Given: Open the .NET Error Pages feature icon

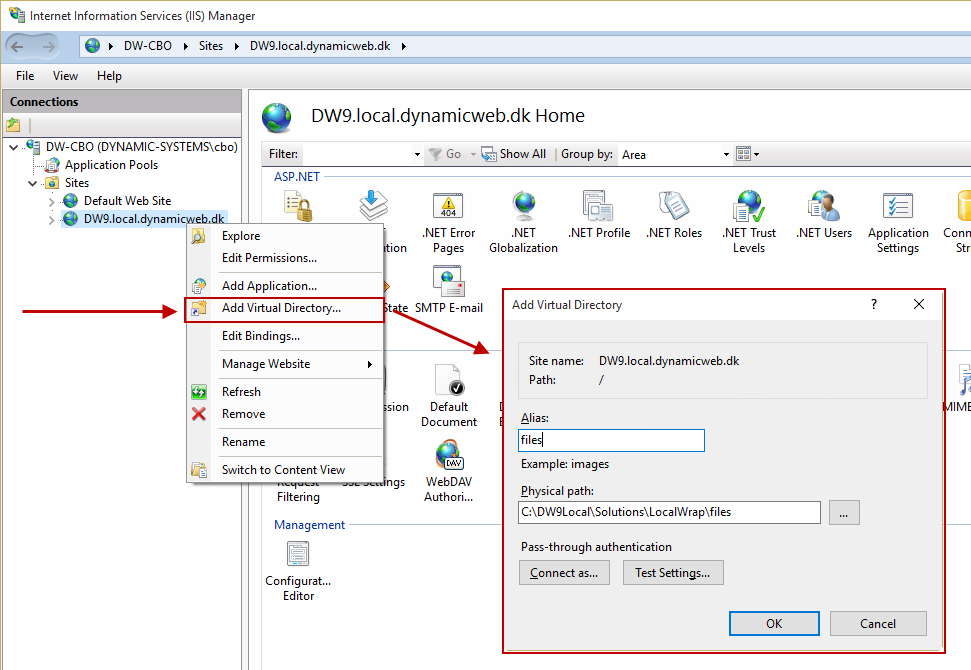Looking at the screenshot, I should (x=448, y=207).
